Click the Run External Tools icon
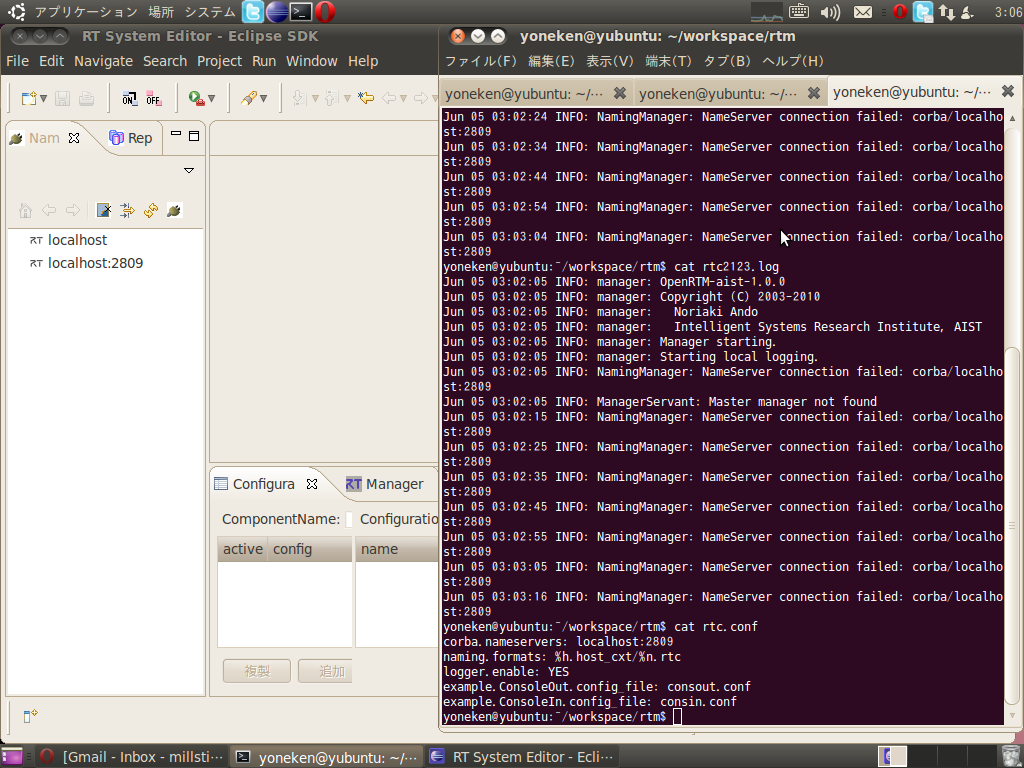The width and height of the screenshot is (1024, 768). [x=196, y=99]
